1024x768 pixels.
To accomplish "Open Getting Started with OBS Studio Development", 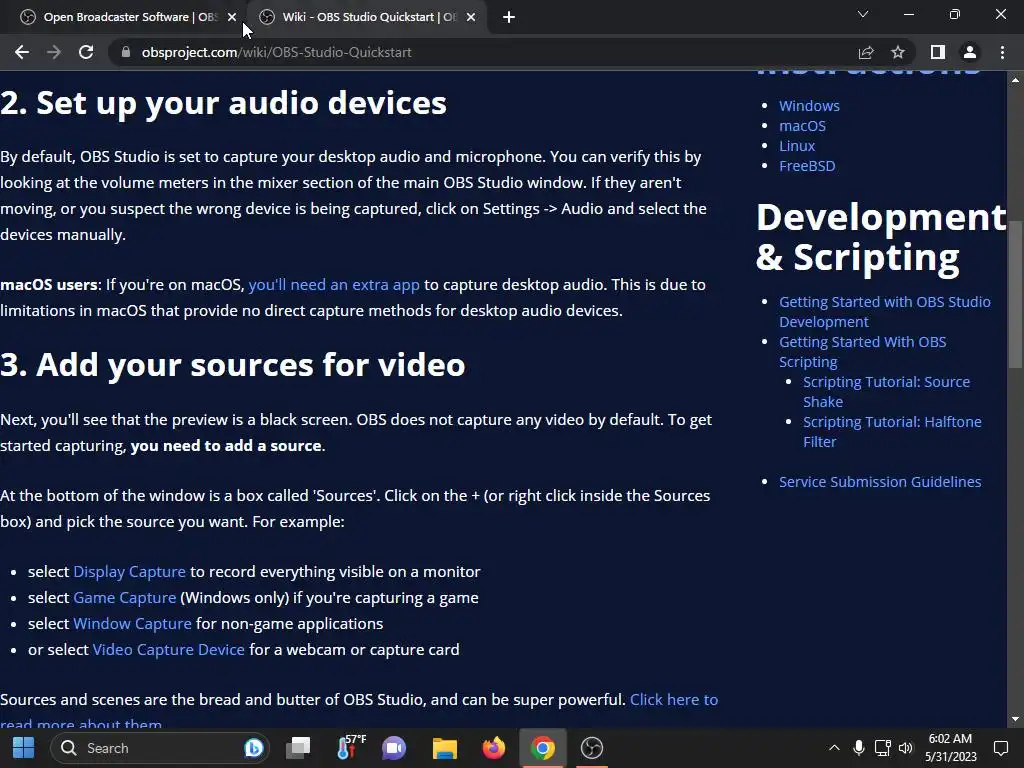I will coord(884,312).
